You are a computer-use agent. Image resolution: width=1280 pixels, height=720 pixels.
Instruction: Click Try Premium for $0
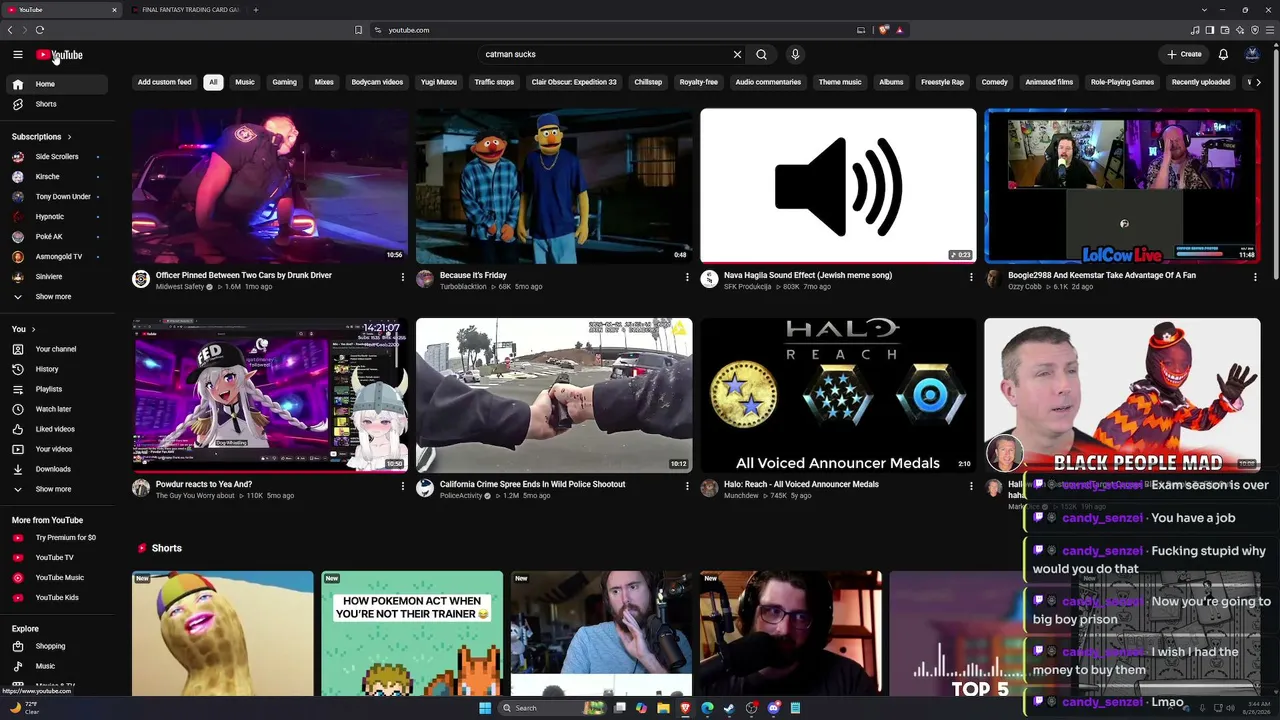[x=56, y=538]
